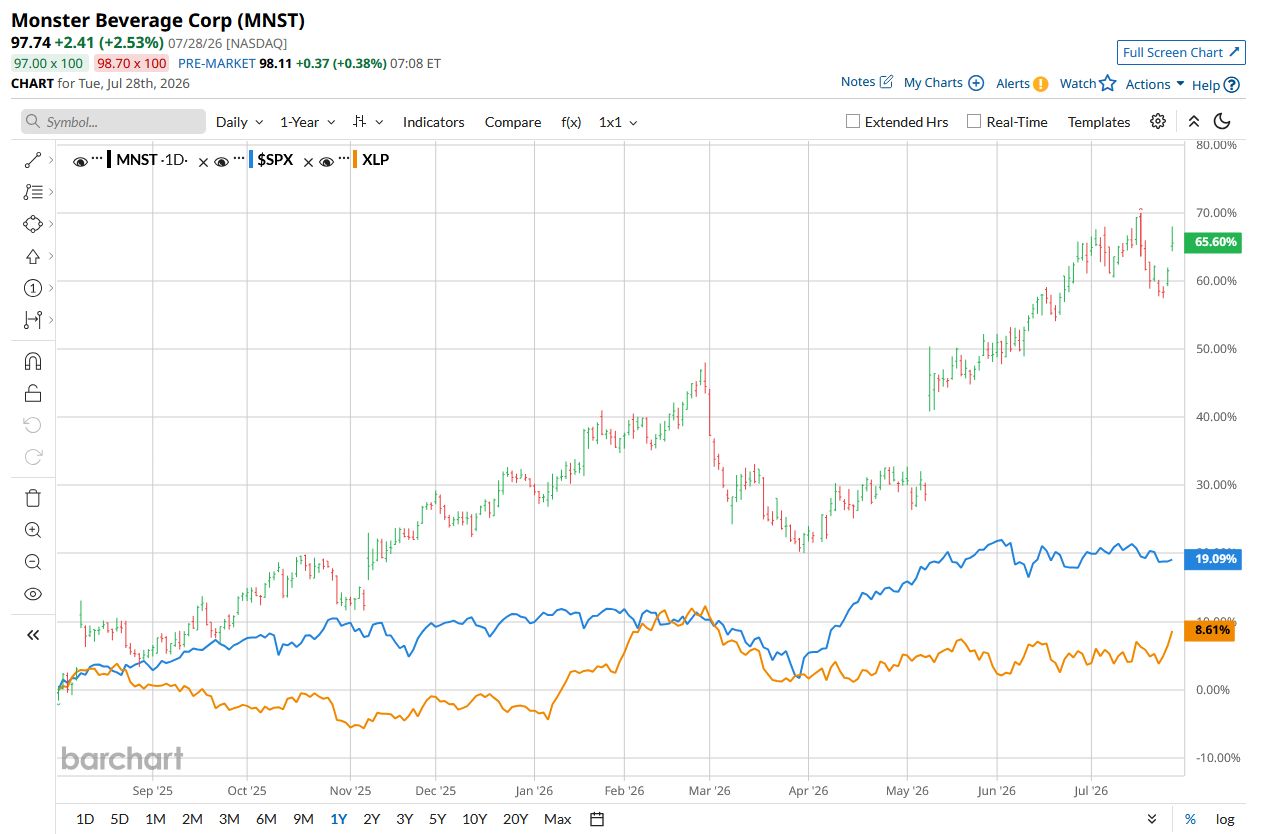
Task: Open the f(x) expressions button
Action: (x=571, y=122)
